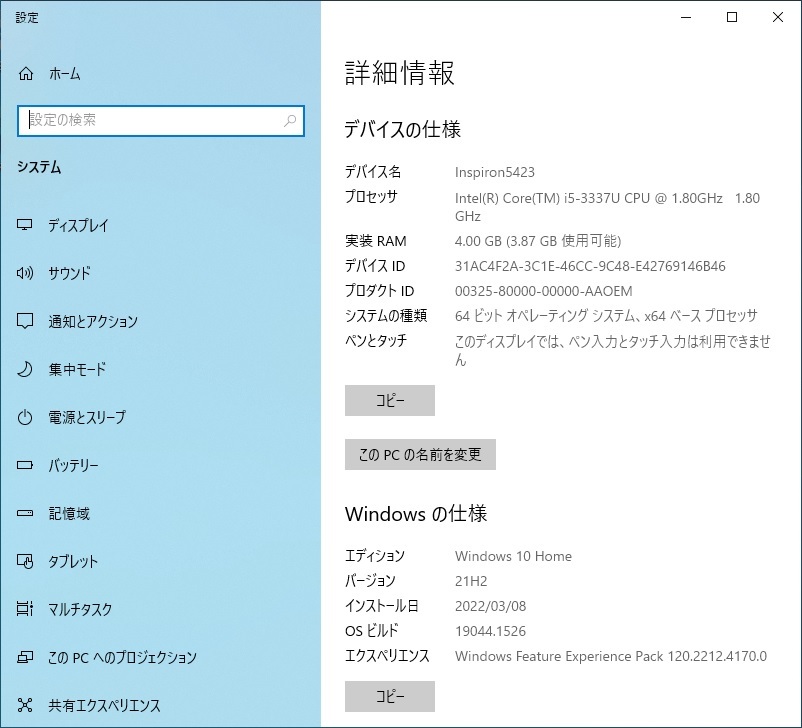Select pen and touch description text
This screenshot has height=728, width=802.
coord(613,350)
